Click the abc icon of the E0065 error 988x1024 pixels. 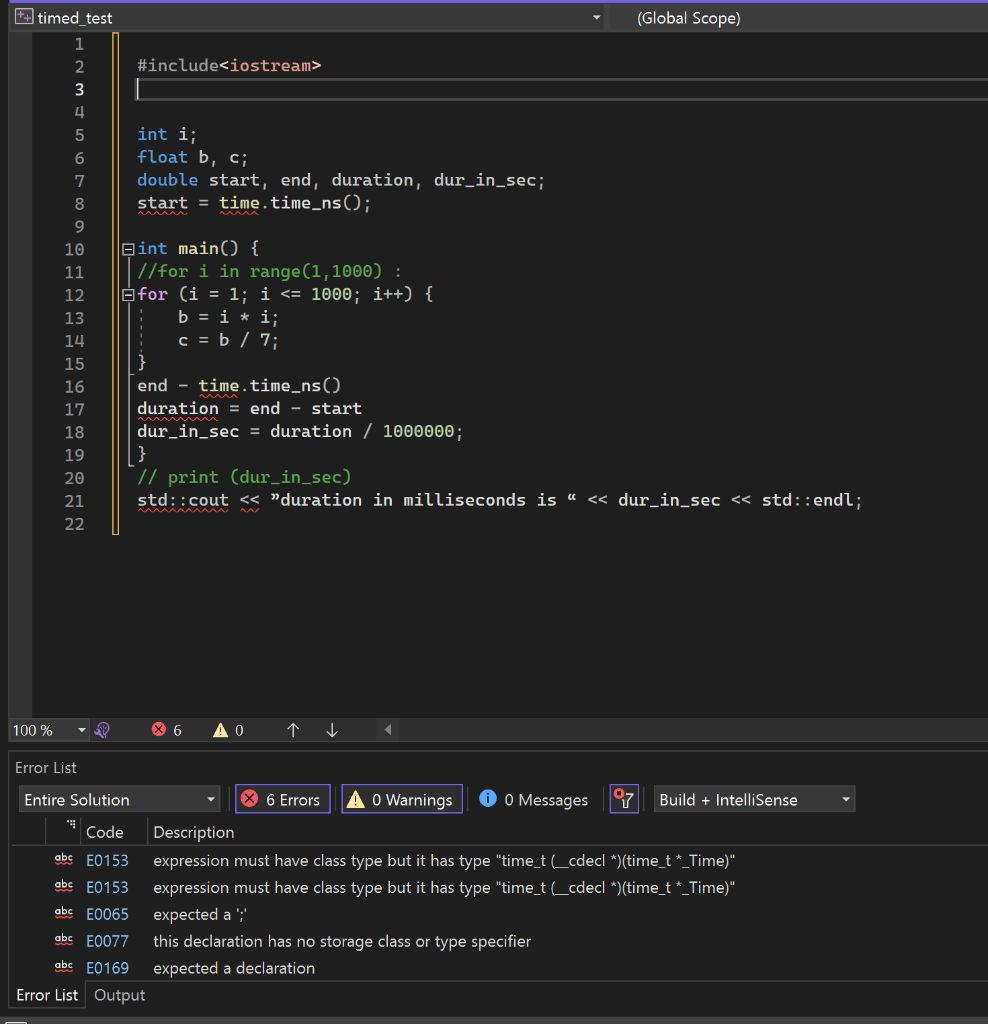[64, 914]
